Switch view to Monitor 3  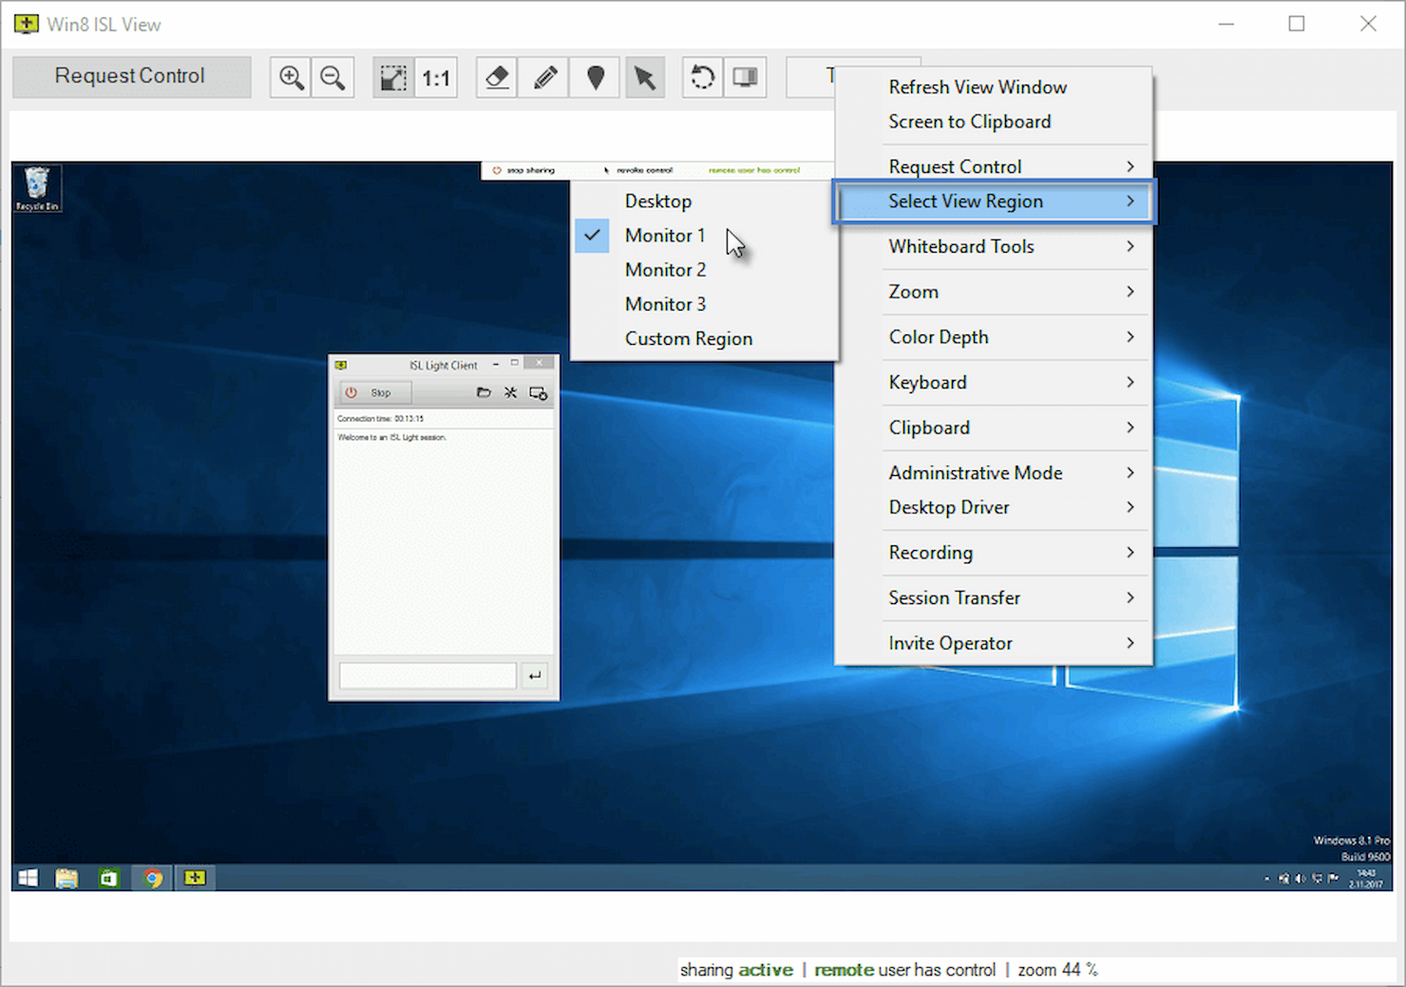tap(665, 304)
